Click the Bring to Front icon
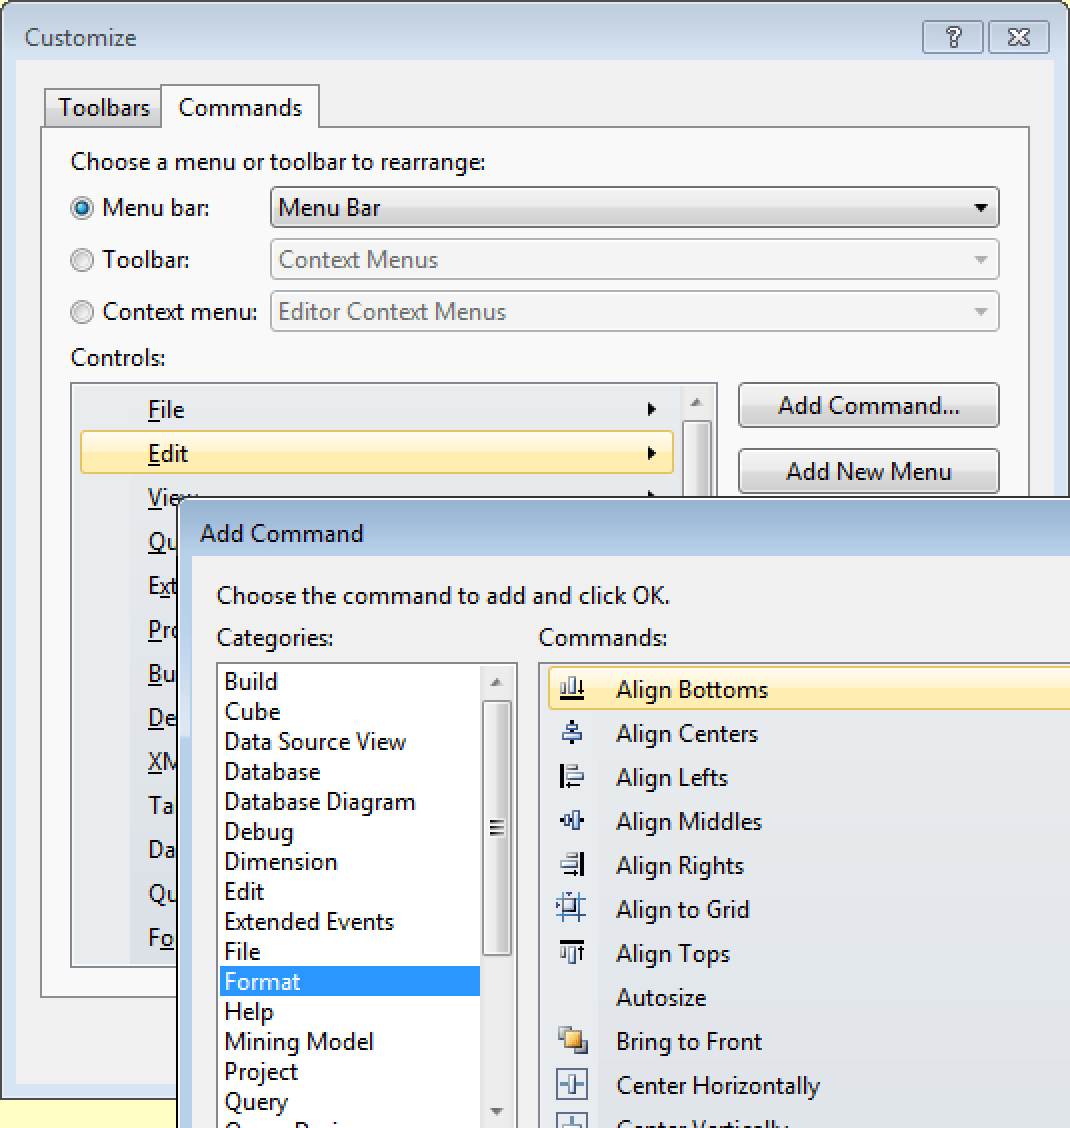This screenshot has height=1128, width=1070. [x=572, y=1040]
